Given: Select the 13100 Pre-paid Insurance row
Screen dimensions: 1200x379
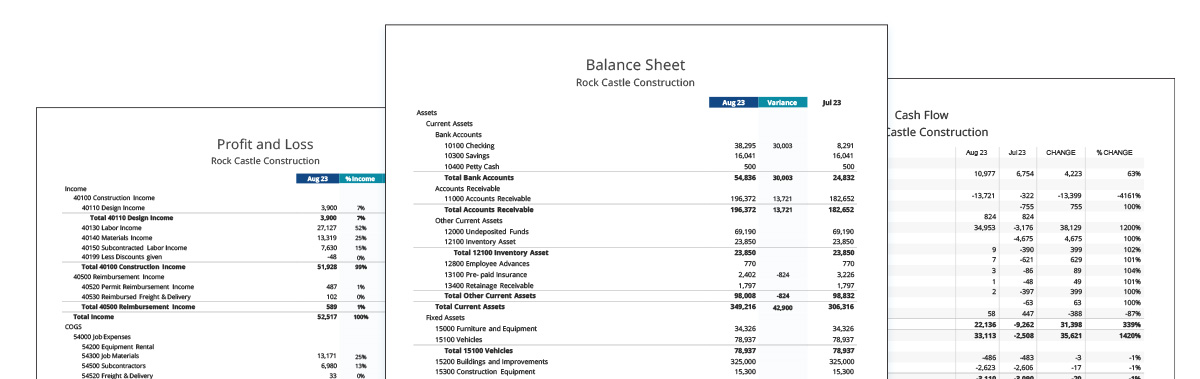Looking at the screenshot, I should 636,274.
